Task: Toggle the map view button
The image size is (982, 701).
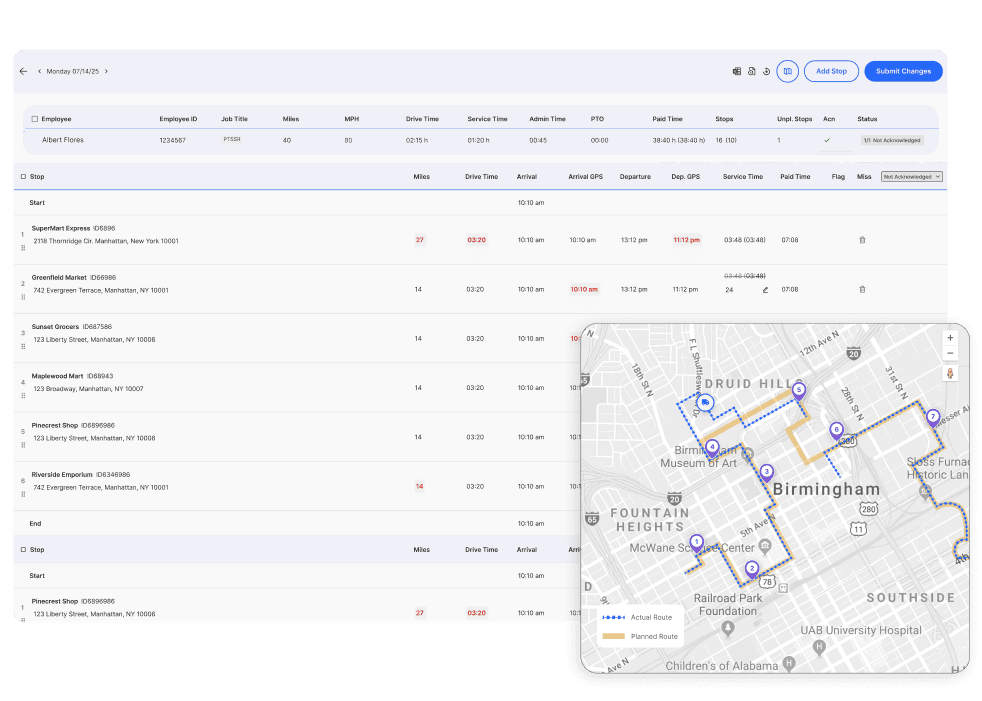Action: coord(788,71)
